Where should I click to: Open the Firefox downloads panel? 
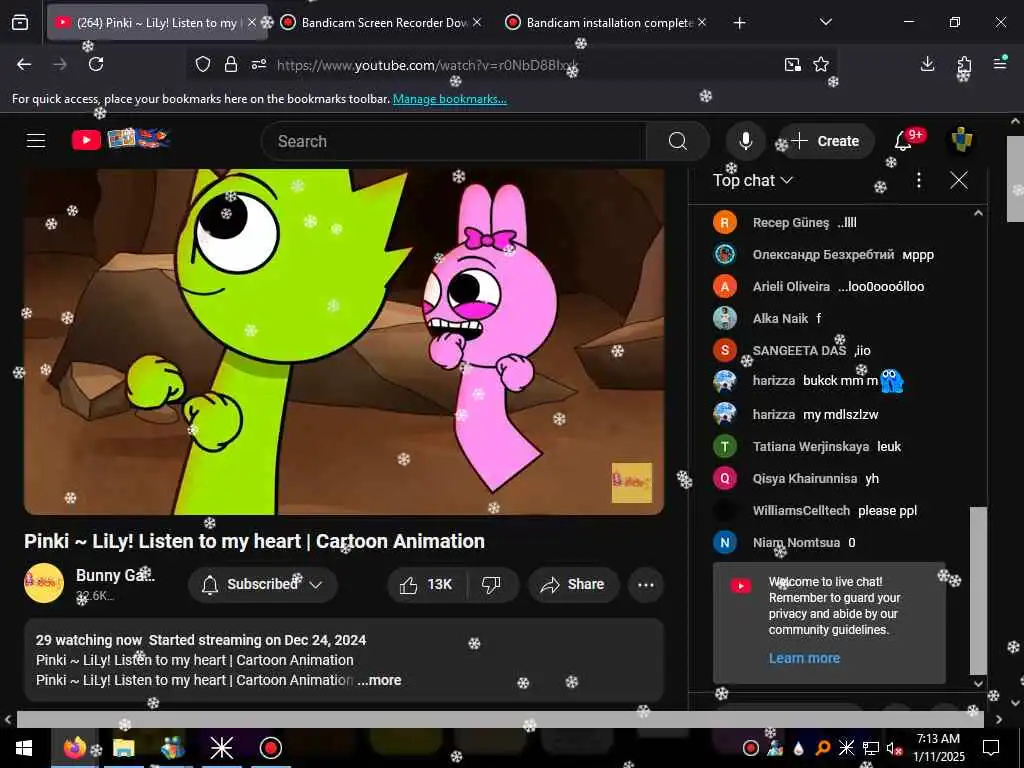click(927, 63)
